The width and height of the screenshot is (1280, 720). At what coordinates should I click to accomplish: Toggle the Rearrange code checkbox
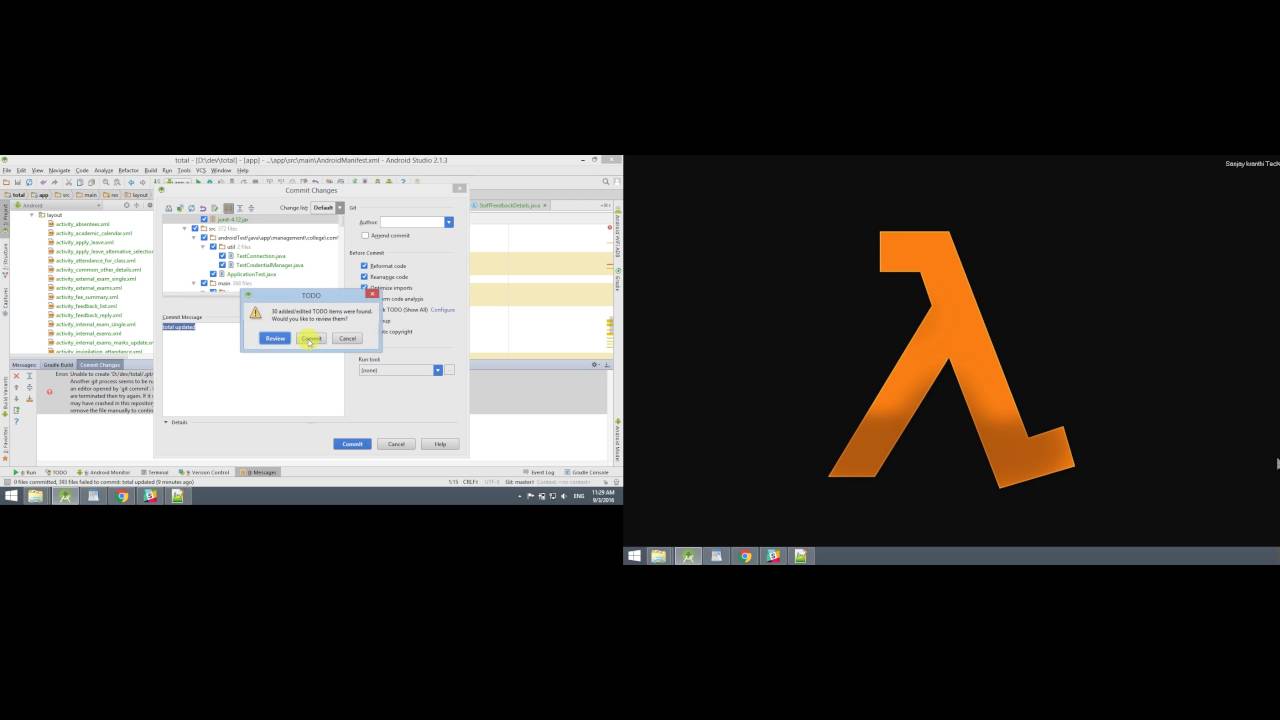[x=364, y=277]
